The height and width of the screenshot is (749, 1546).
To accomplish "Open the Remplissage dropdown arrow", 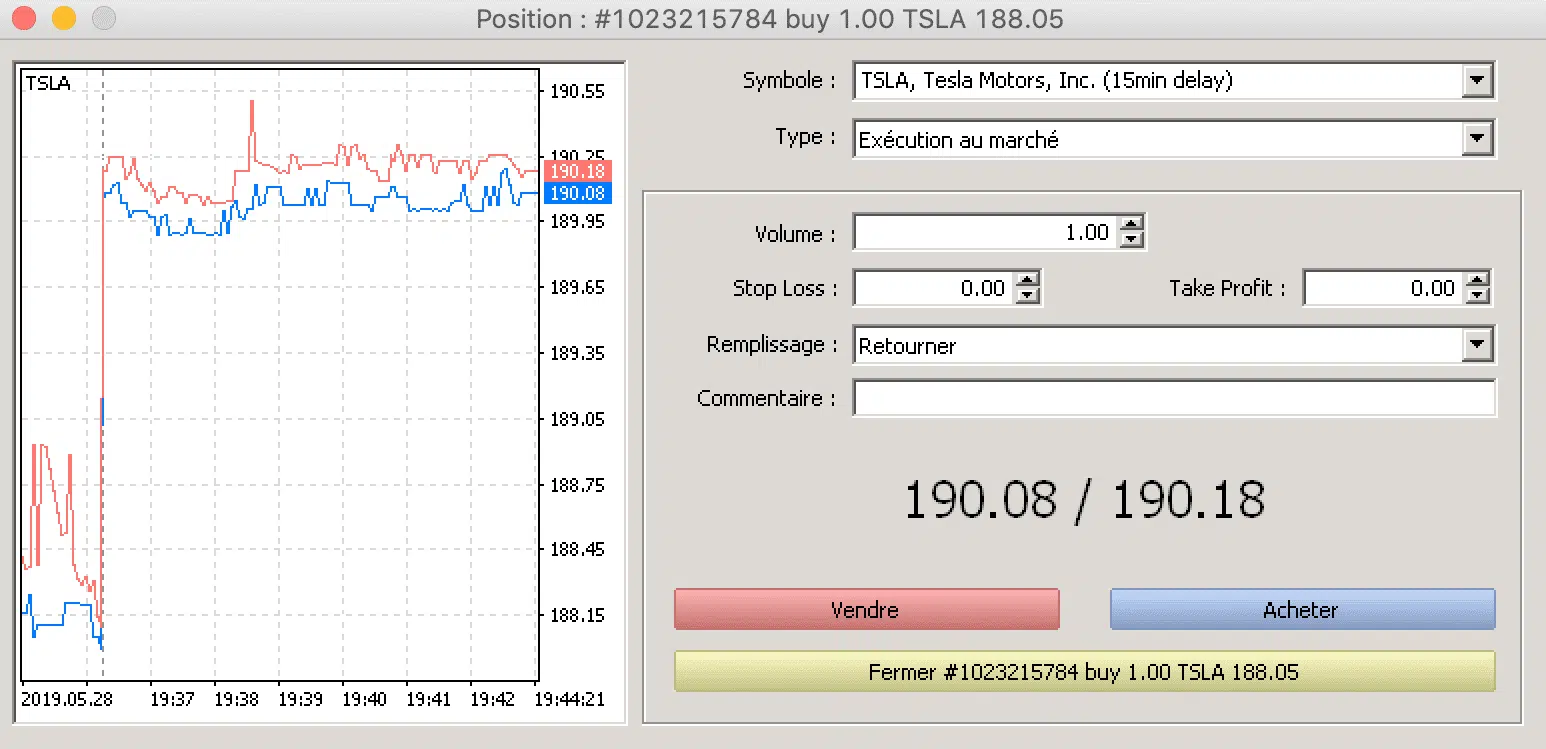I will (1476, 345).
